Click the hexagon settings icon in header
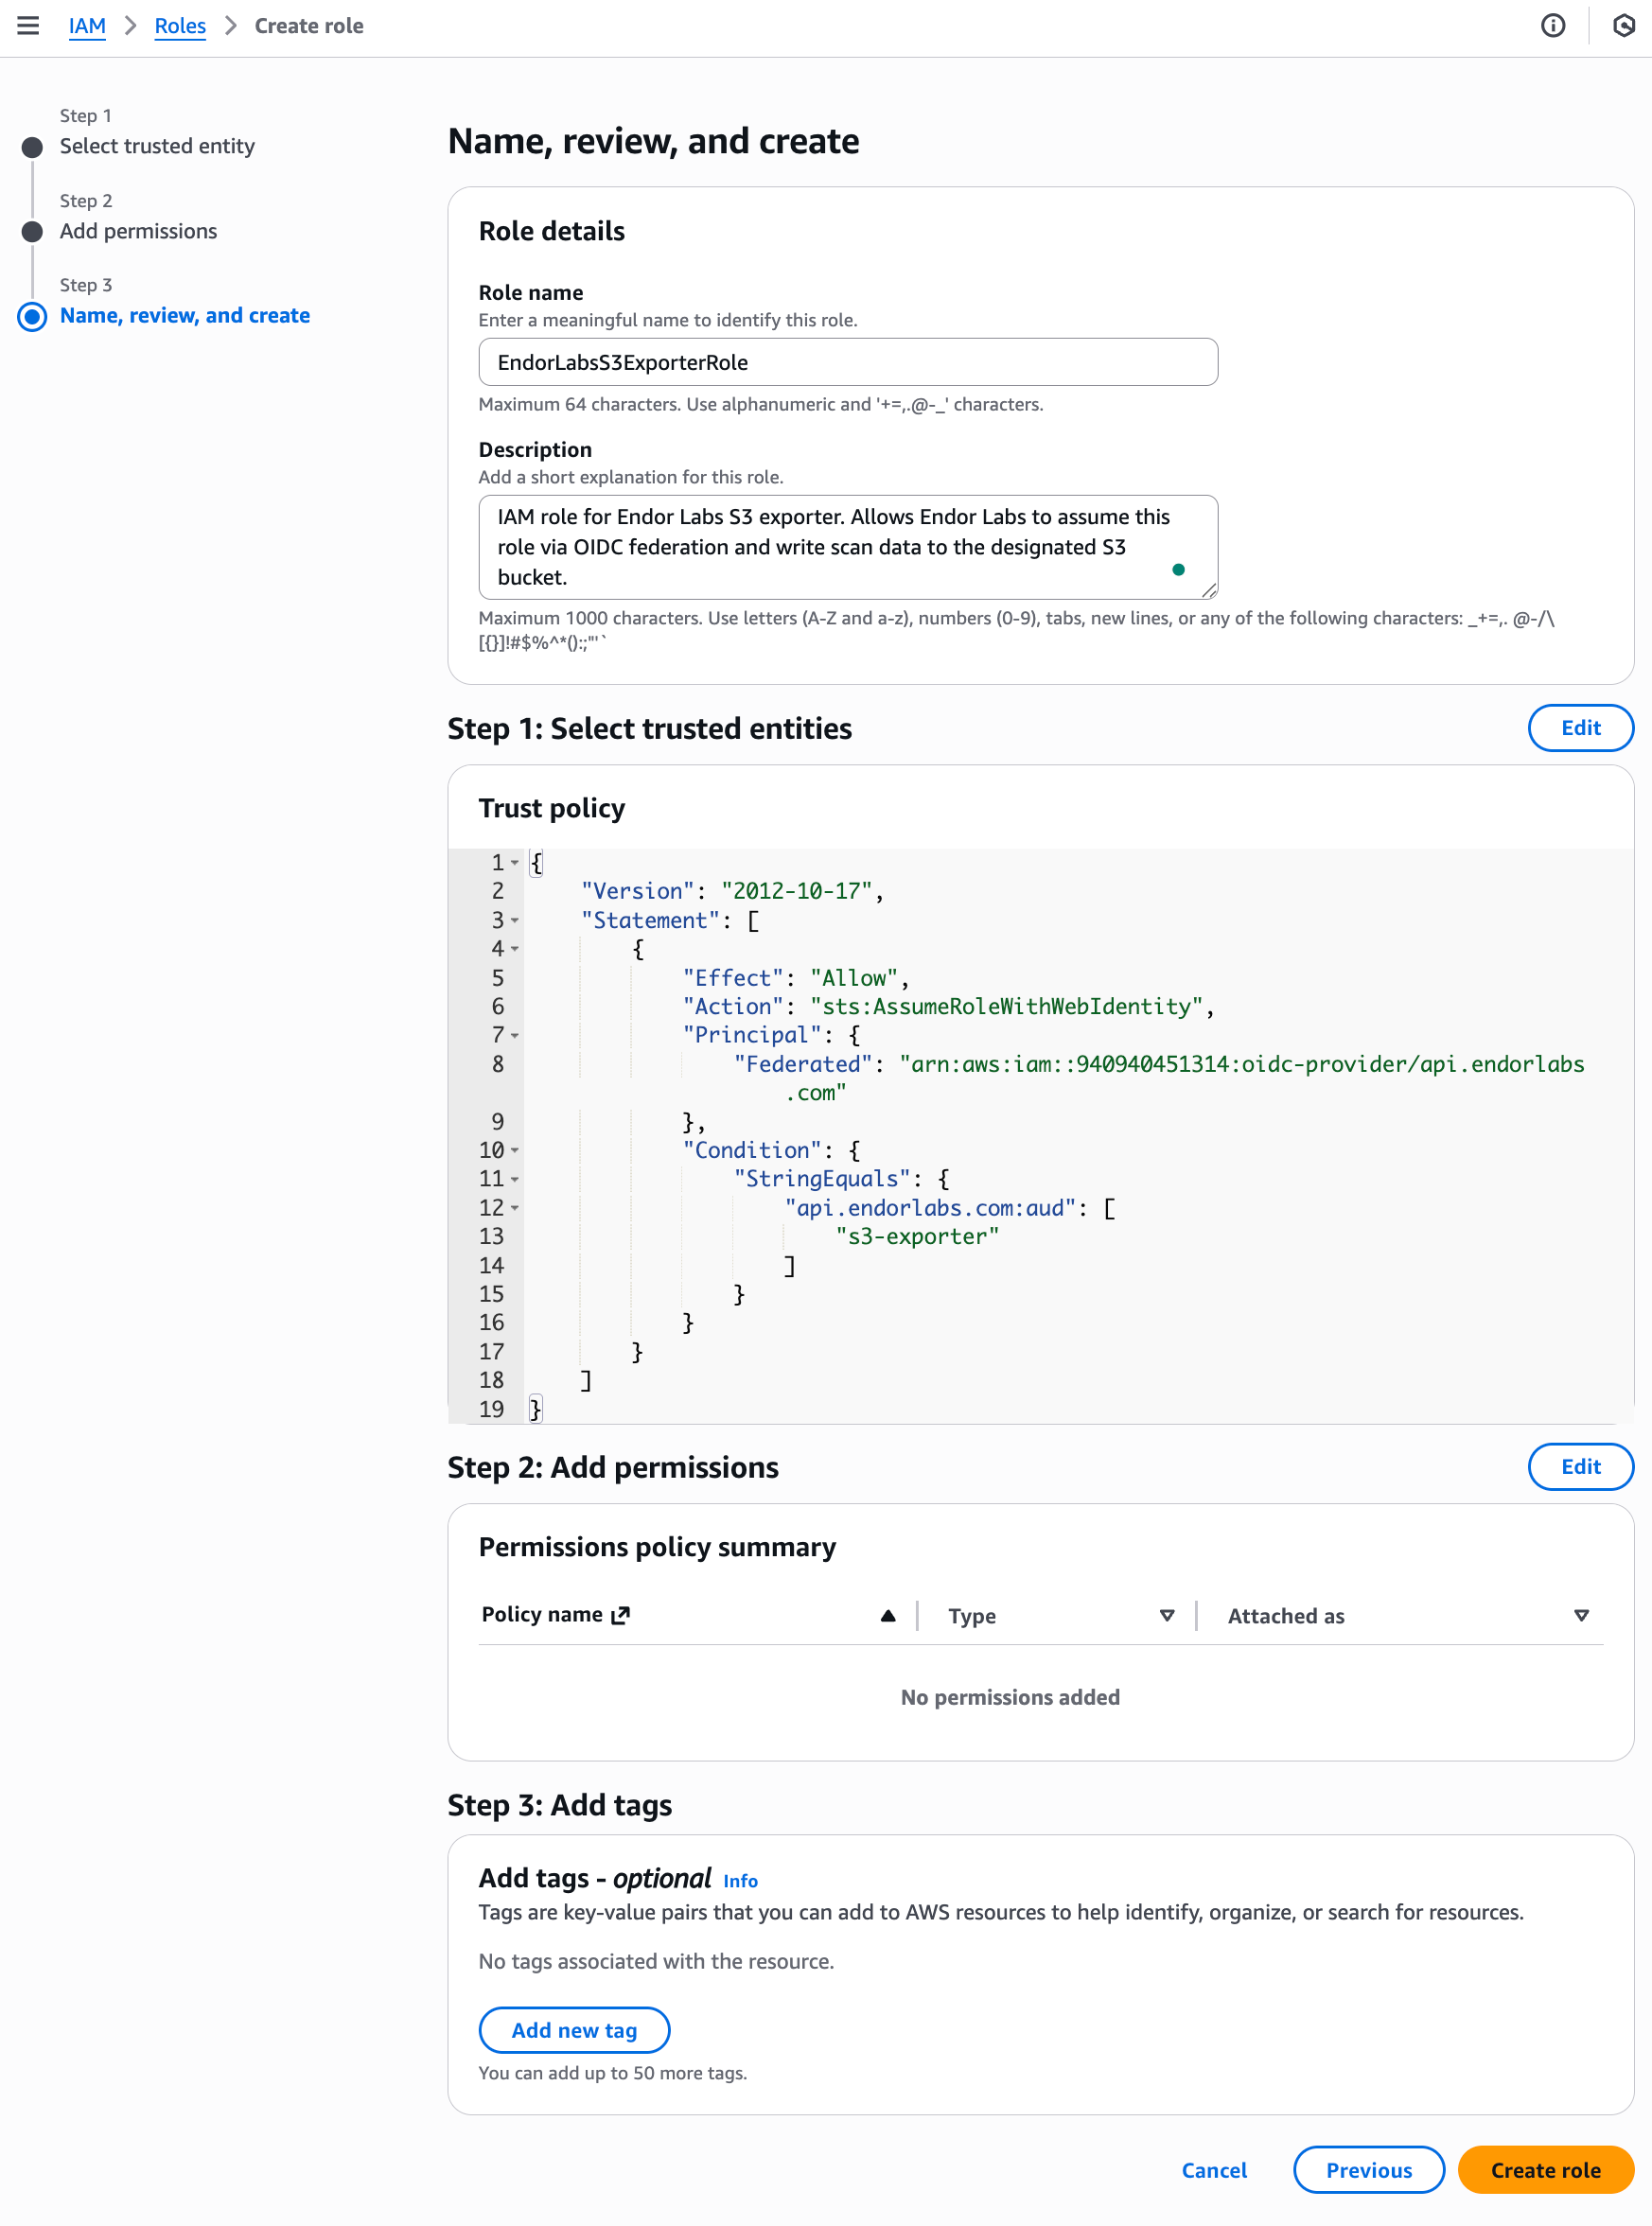Screen dimensions: 1652x2226 coord(1623,26)
